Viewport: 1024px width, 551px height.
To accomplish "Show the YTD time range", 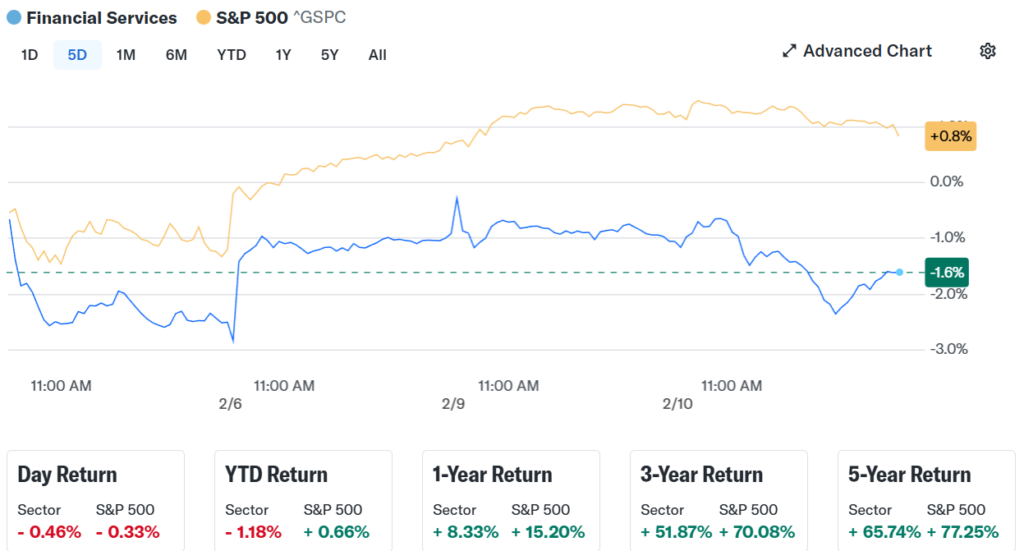I will point(231,55).
